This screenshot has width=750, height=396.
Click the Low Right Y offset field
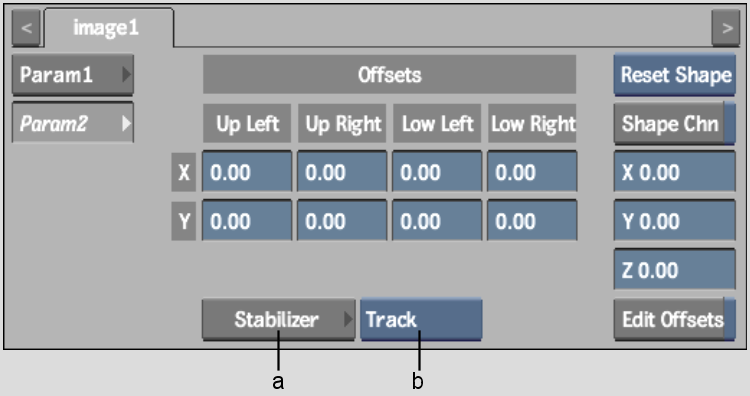point(532,220)
